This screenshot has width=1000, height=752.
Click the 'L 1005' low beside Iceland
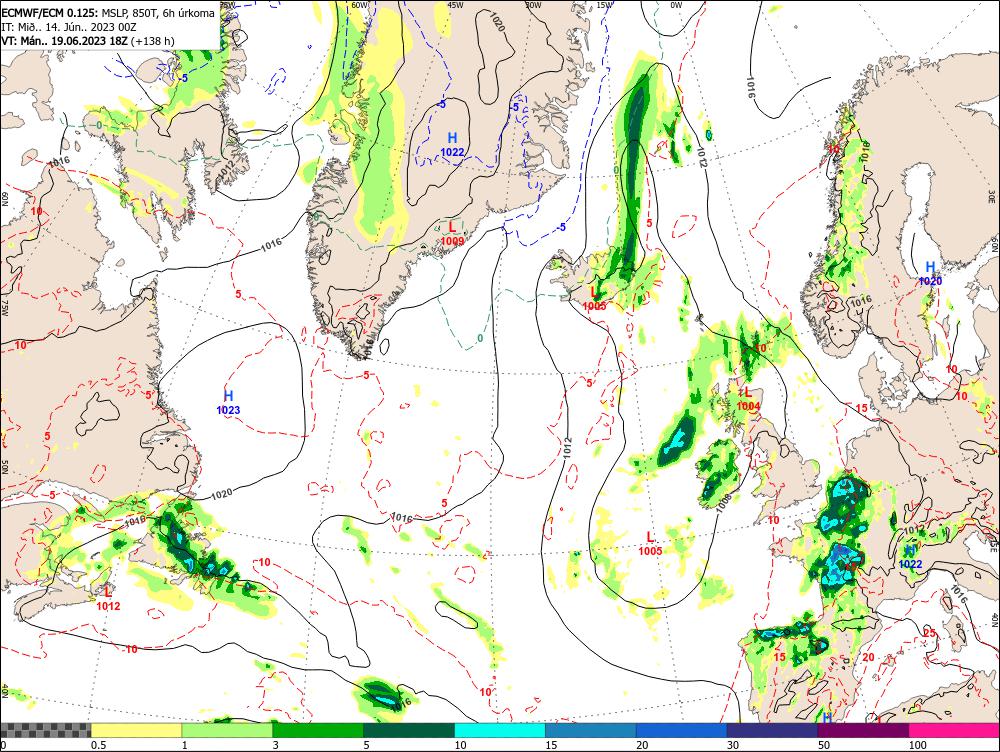point(594,299)
